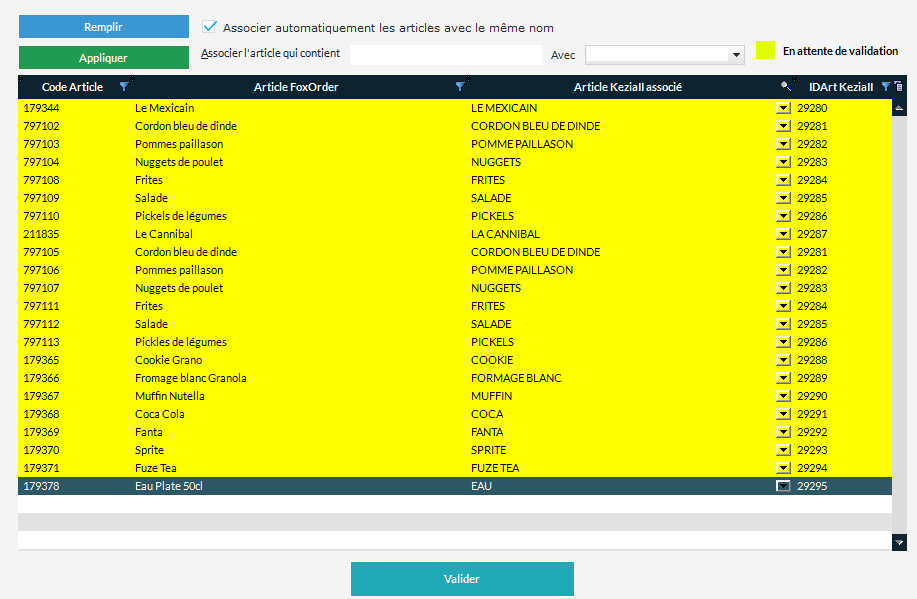
Task: Open the dropdown for the EAU row
Action: [x=783, y=486]
